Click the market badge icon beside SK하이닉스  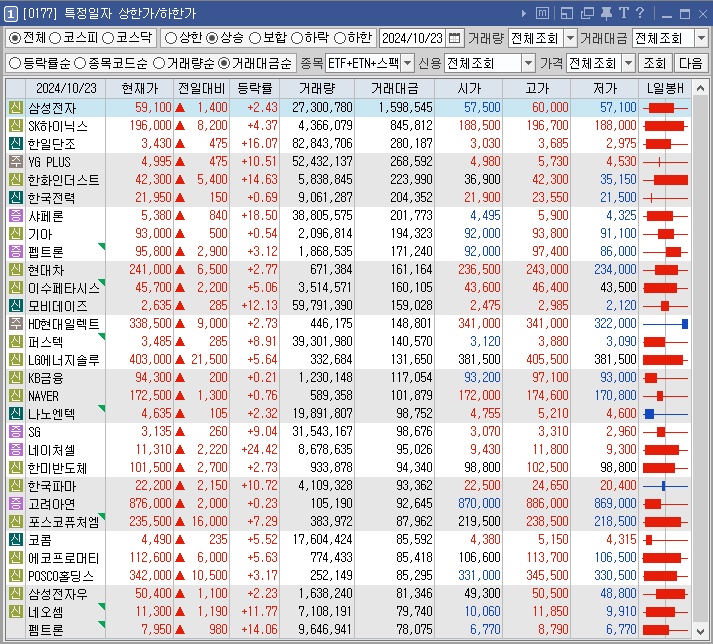16,126
